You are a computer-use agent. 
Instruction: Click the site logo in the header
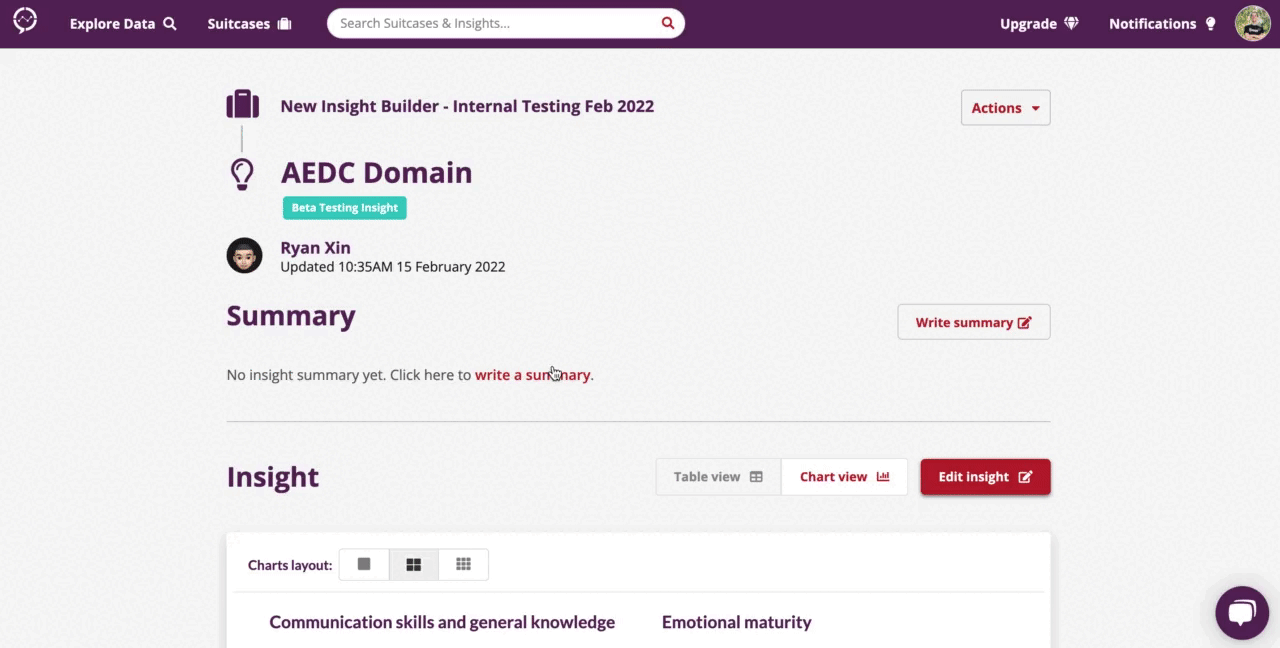(x=25, y=21)
